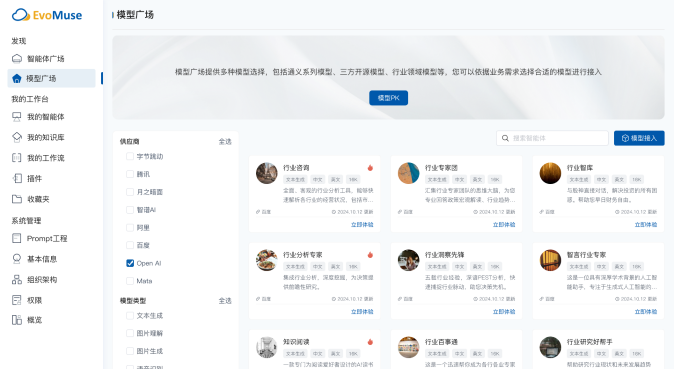The image size is (674, 369).
Task: Click the 搜索智能体 search input field
Action: tap(552, 138)
